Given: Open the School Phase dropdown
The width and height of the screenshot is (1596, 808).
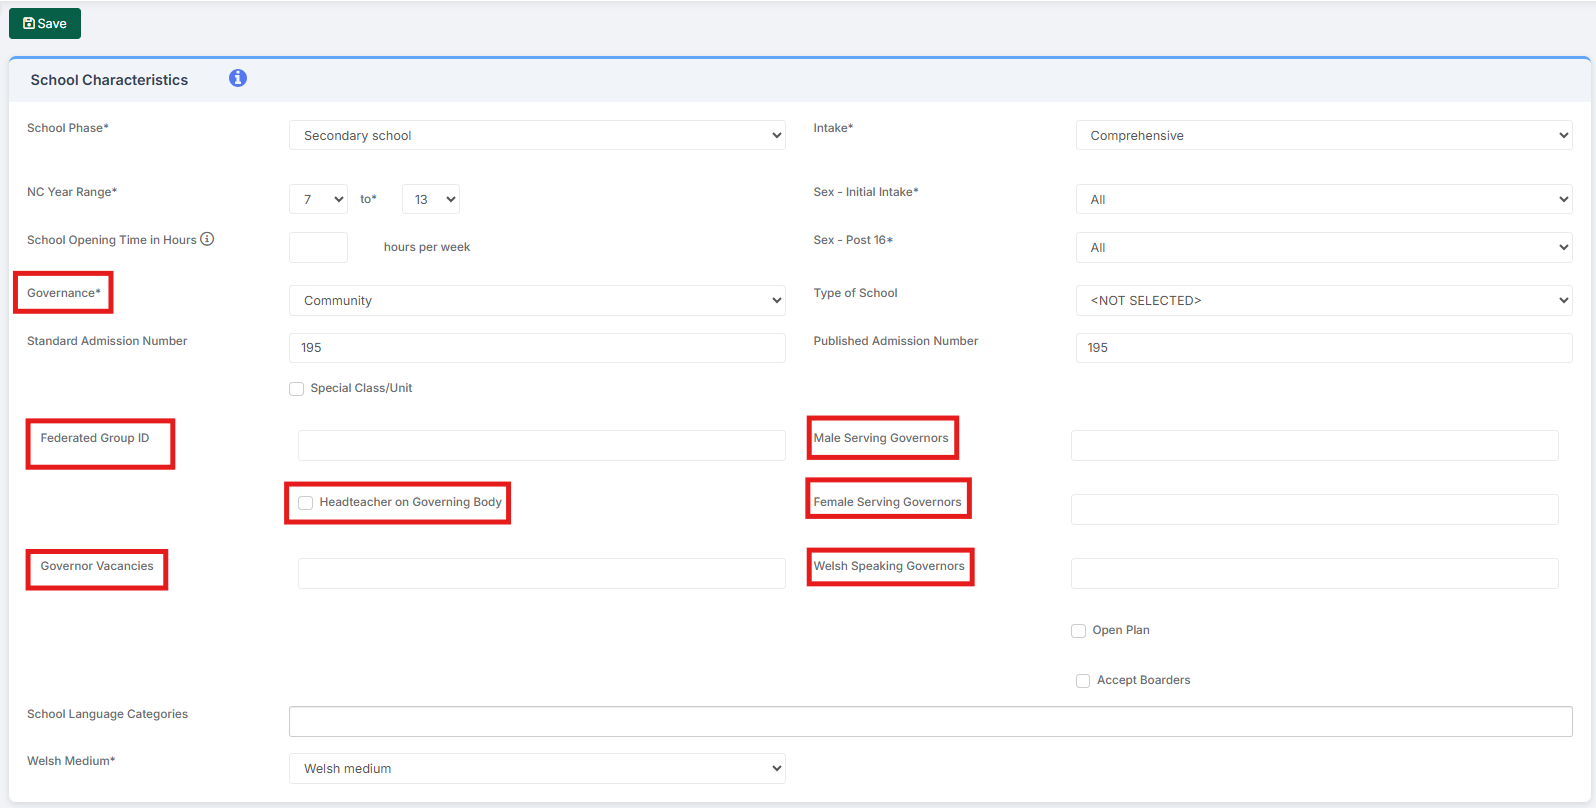Looking at the screenshot, I should tap(537, 135).
